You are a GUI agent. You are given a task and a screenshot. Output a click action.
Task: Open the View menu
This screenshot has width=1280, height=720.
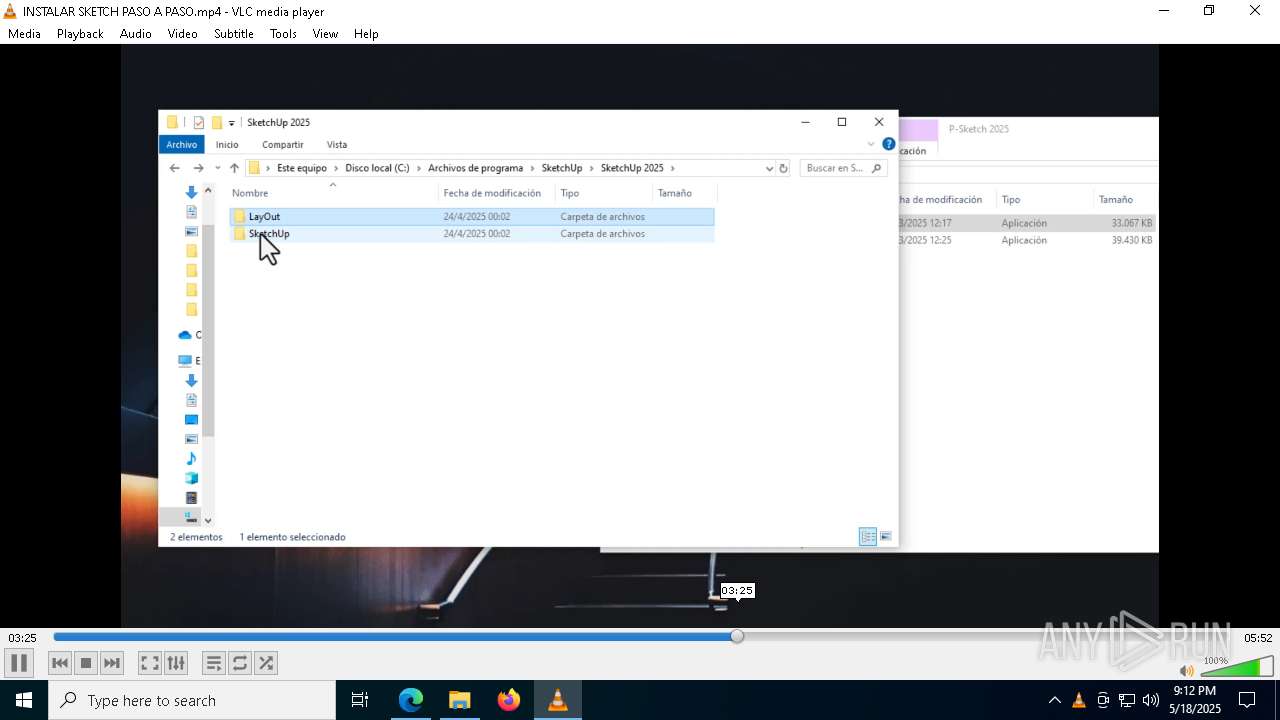click(325, 33)
